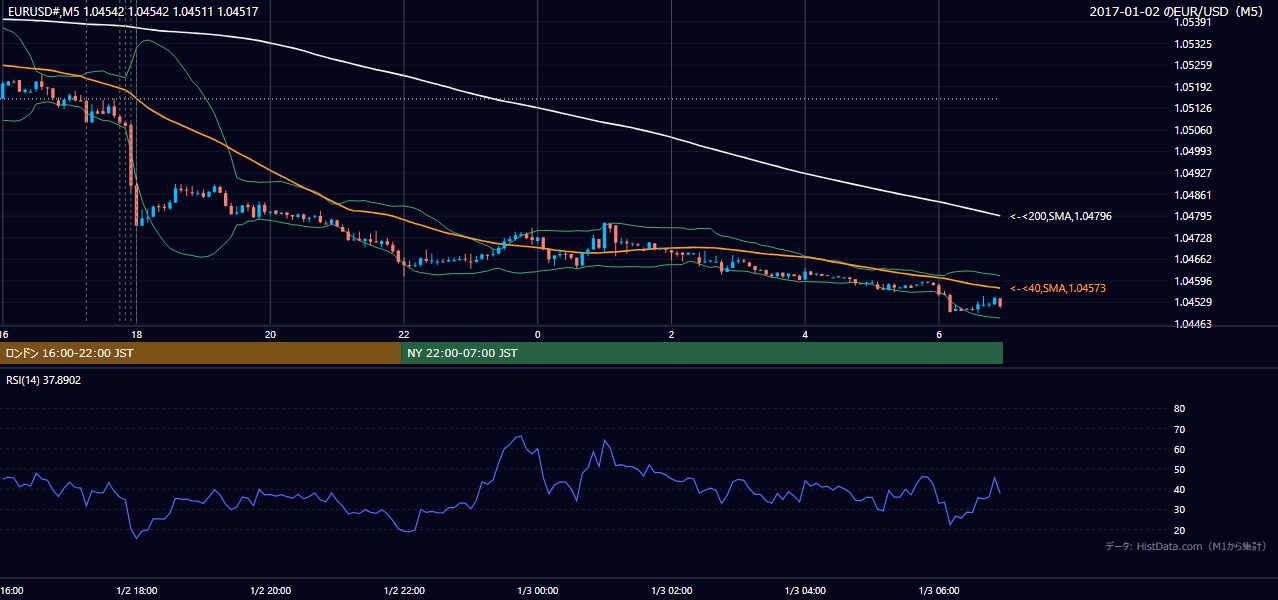Click hour label '20' under the price chart
The height and width of the screenshot is (600, 1278).
pyautogui.click(x=270, y=334)
